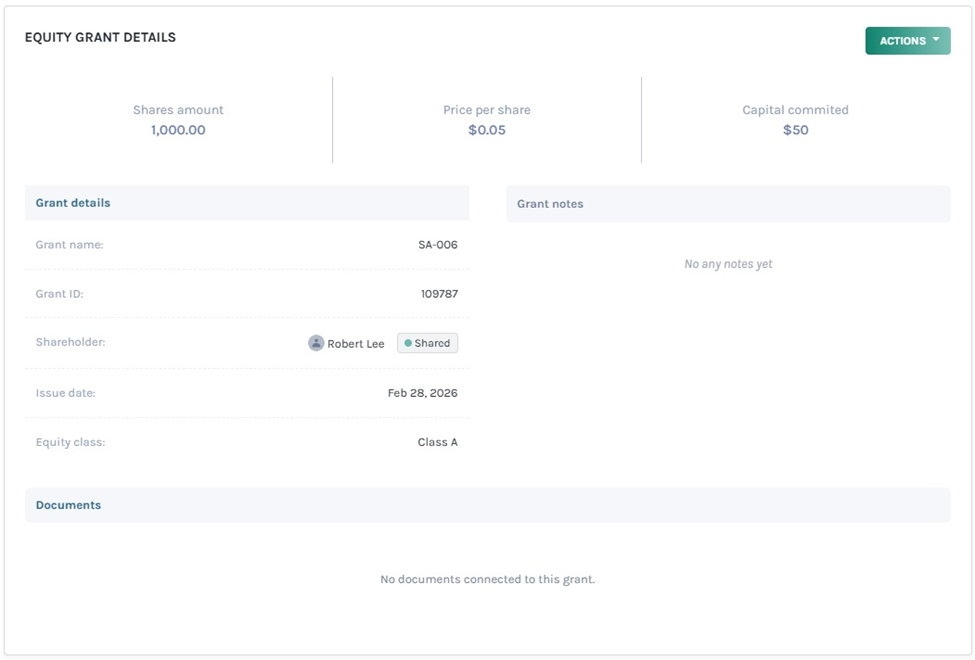Image resolution: width=975 pixels, height=660 pixels.
Task: Select the Shared status badge next to Robert Lee
Action: click(427, 343)
